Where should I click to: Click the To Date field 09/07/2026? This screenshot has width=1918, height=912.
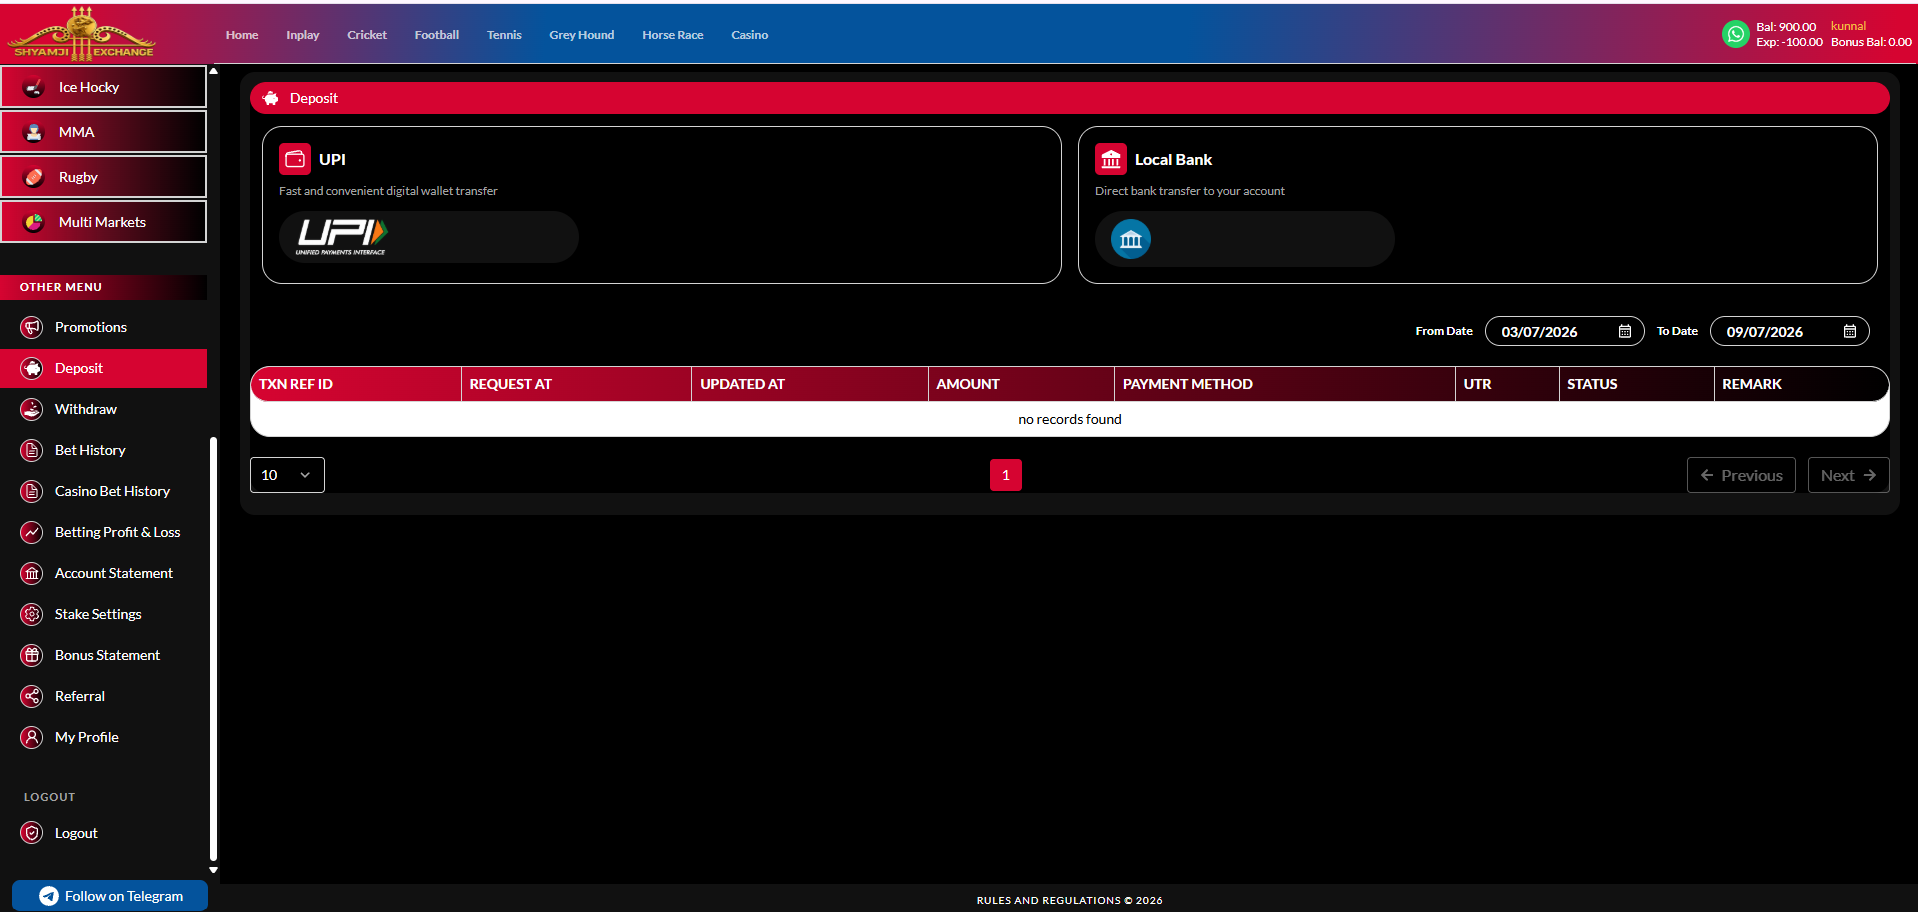coord(1789,331)
